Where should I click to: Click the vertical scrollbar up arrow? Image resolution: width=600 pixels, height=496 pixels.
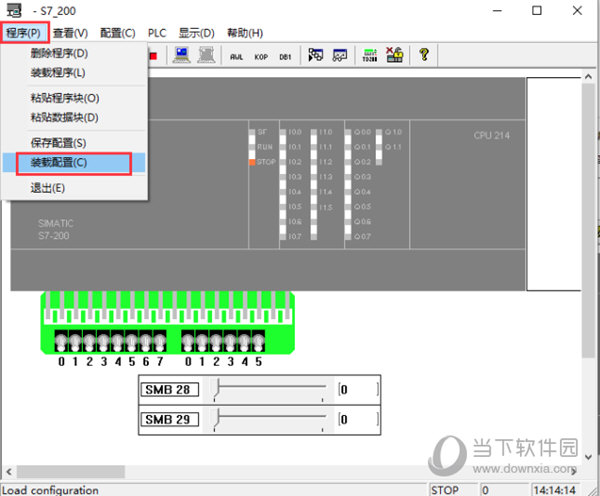coord(589,76)
